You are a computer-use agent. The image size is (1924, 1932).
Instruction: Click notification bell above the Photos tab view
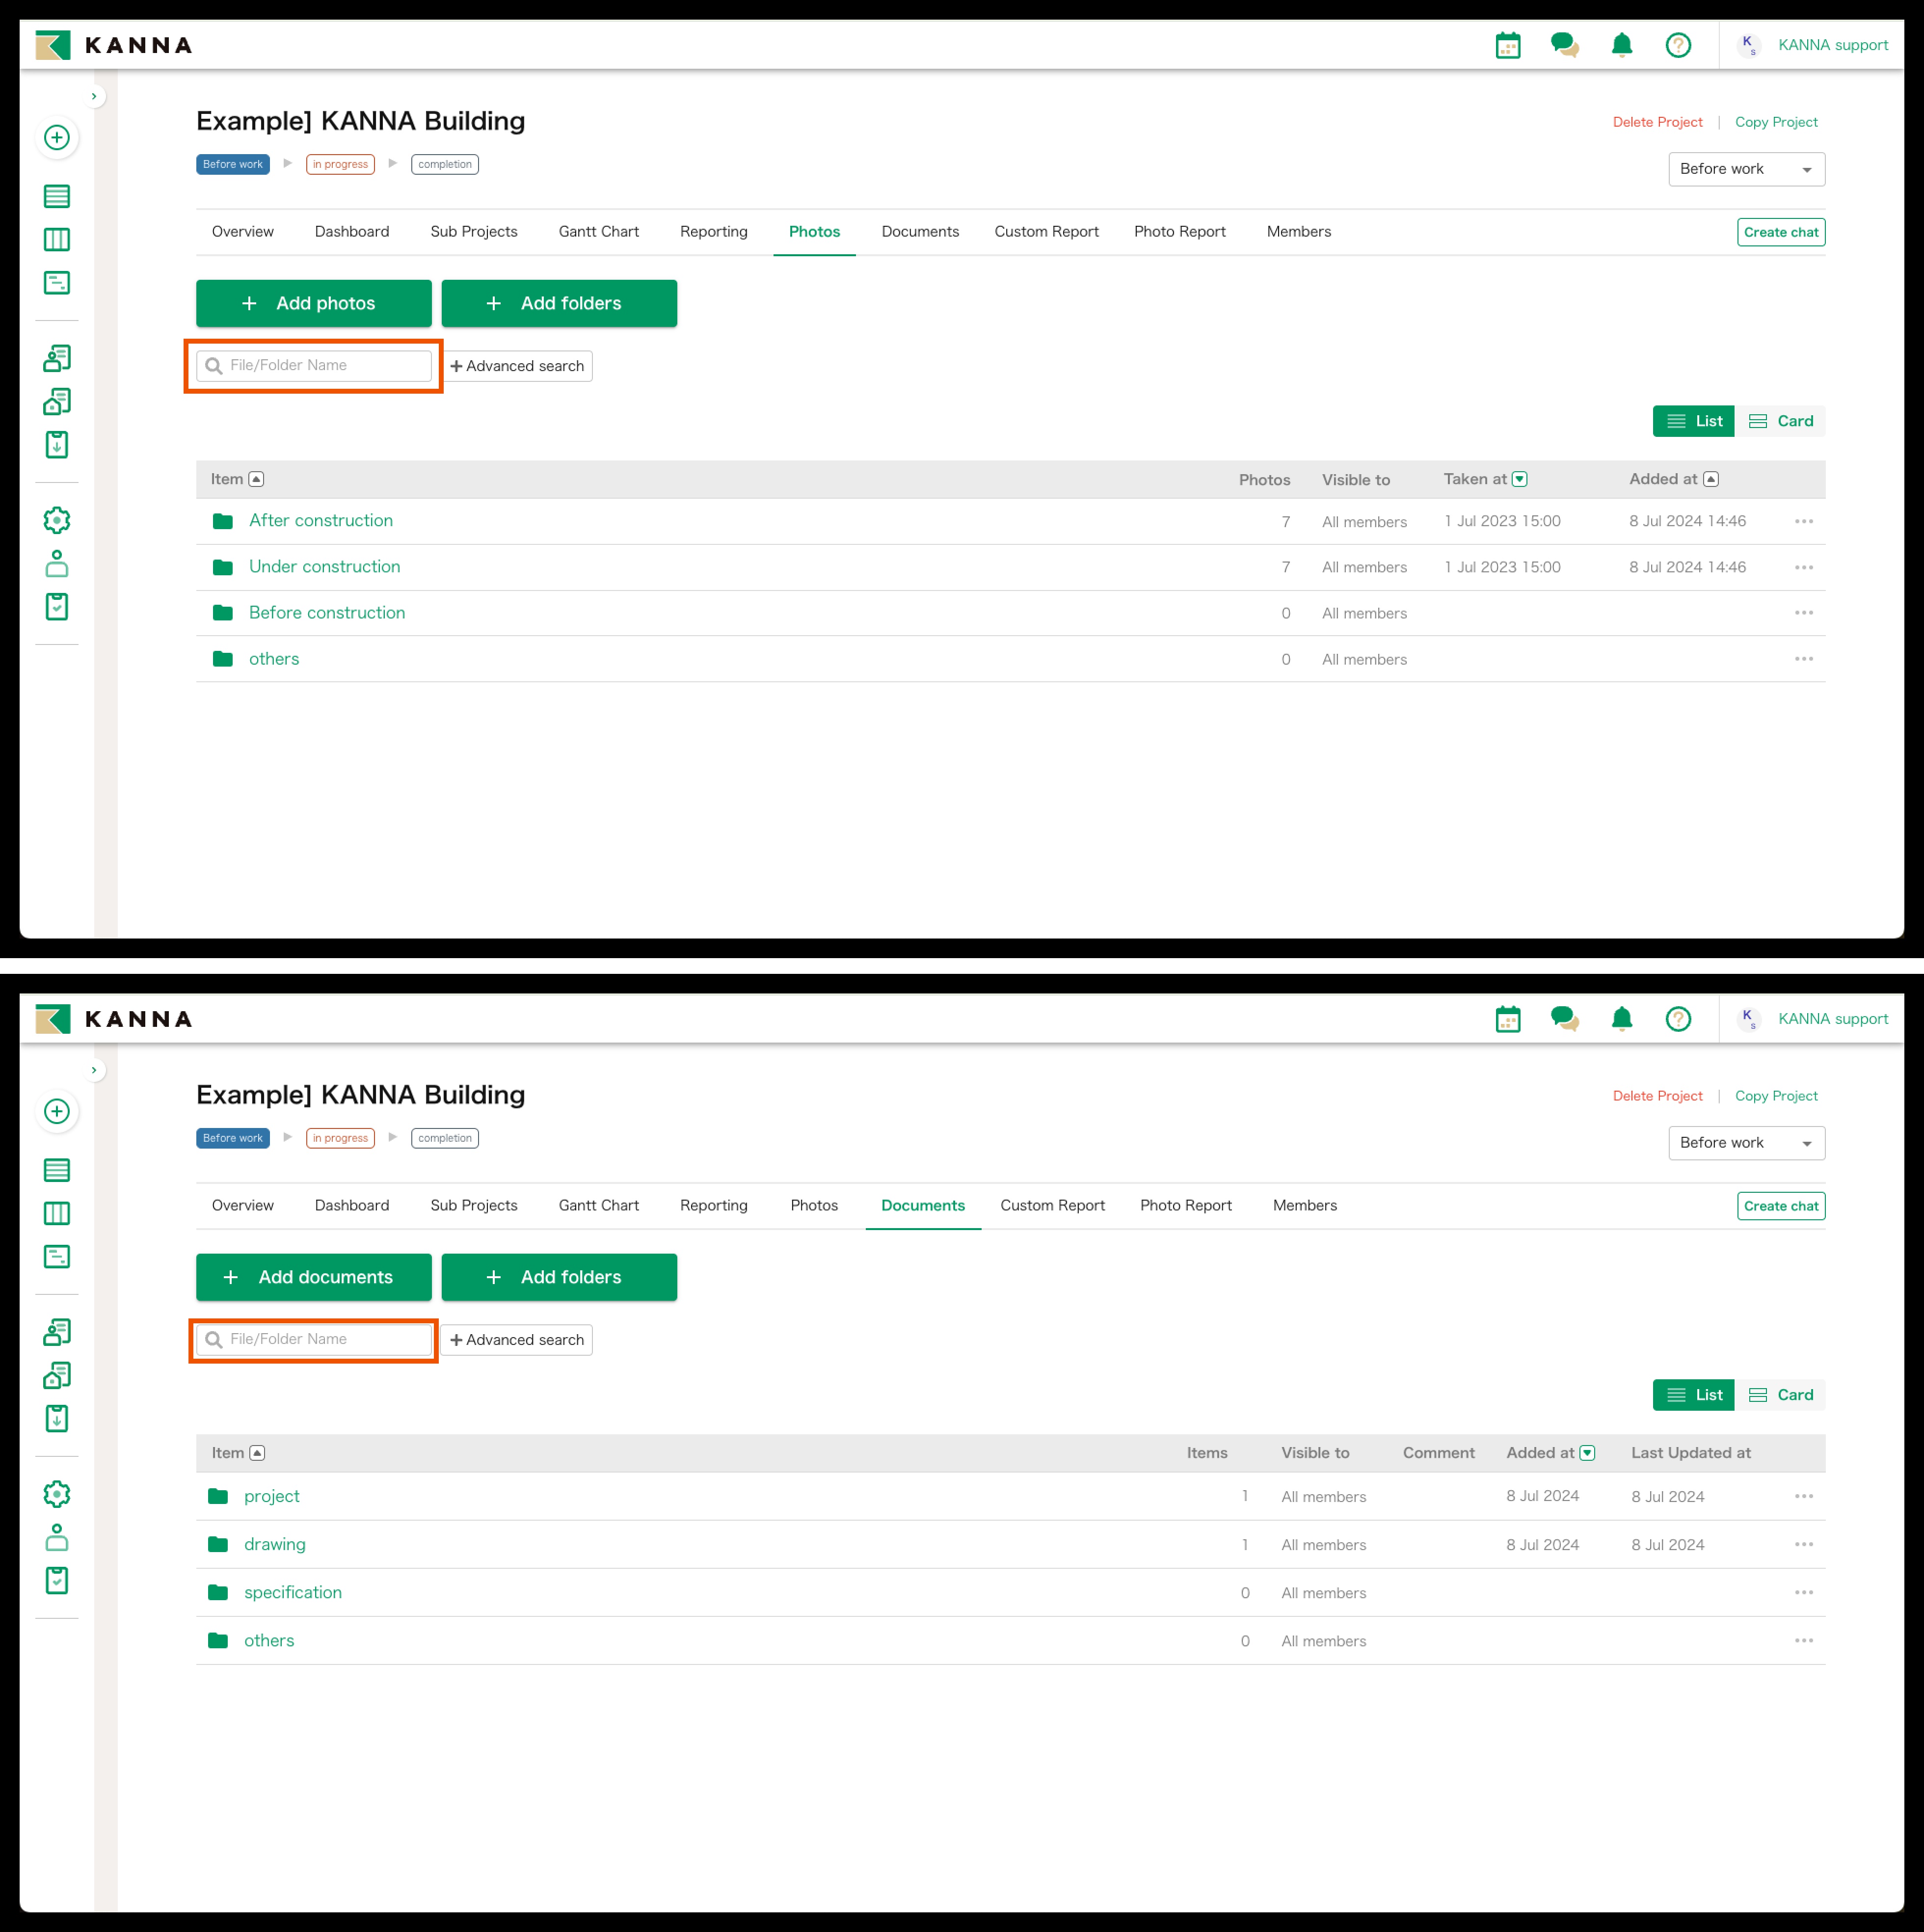coord(1621,45)
